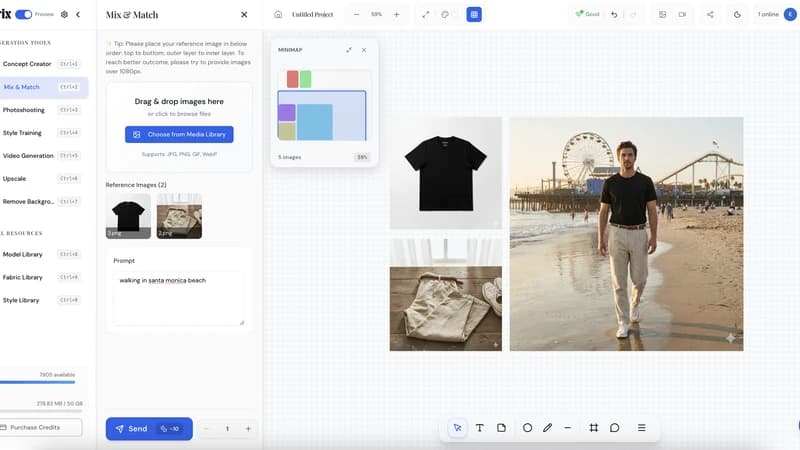Open Style Training tool

point(42,133)
